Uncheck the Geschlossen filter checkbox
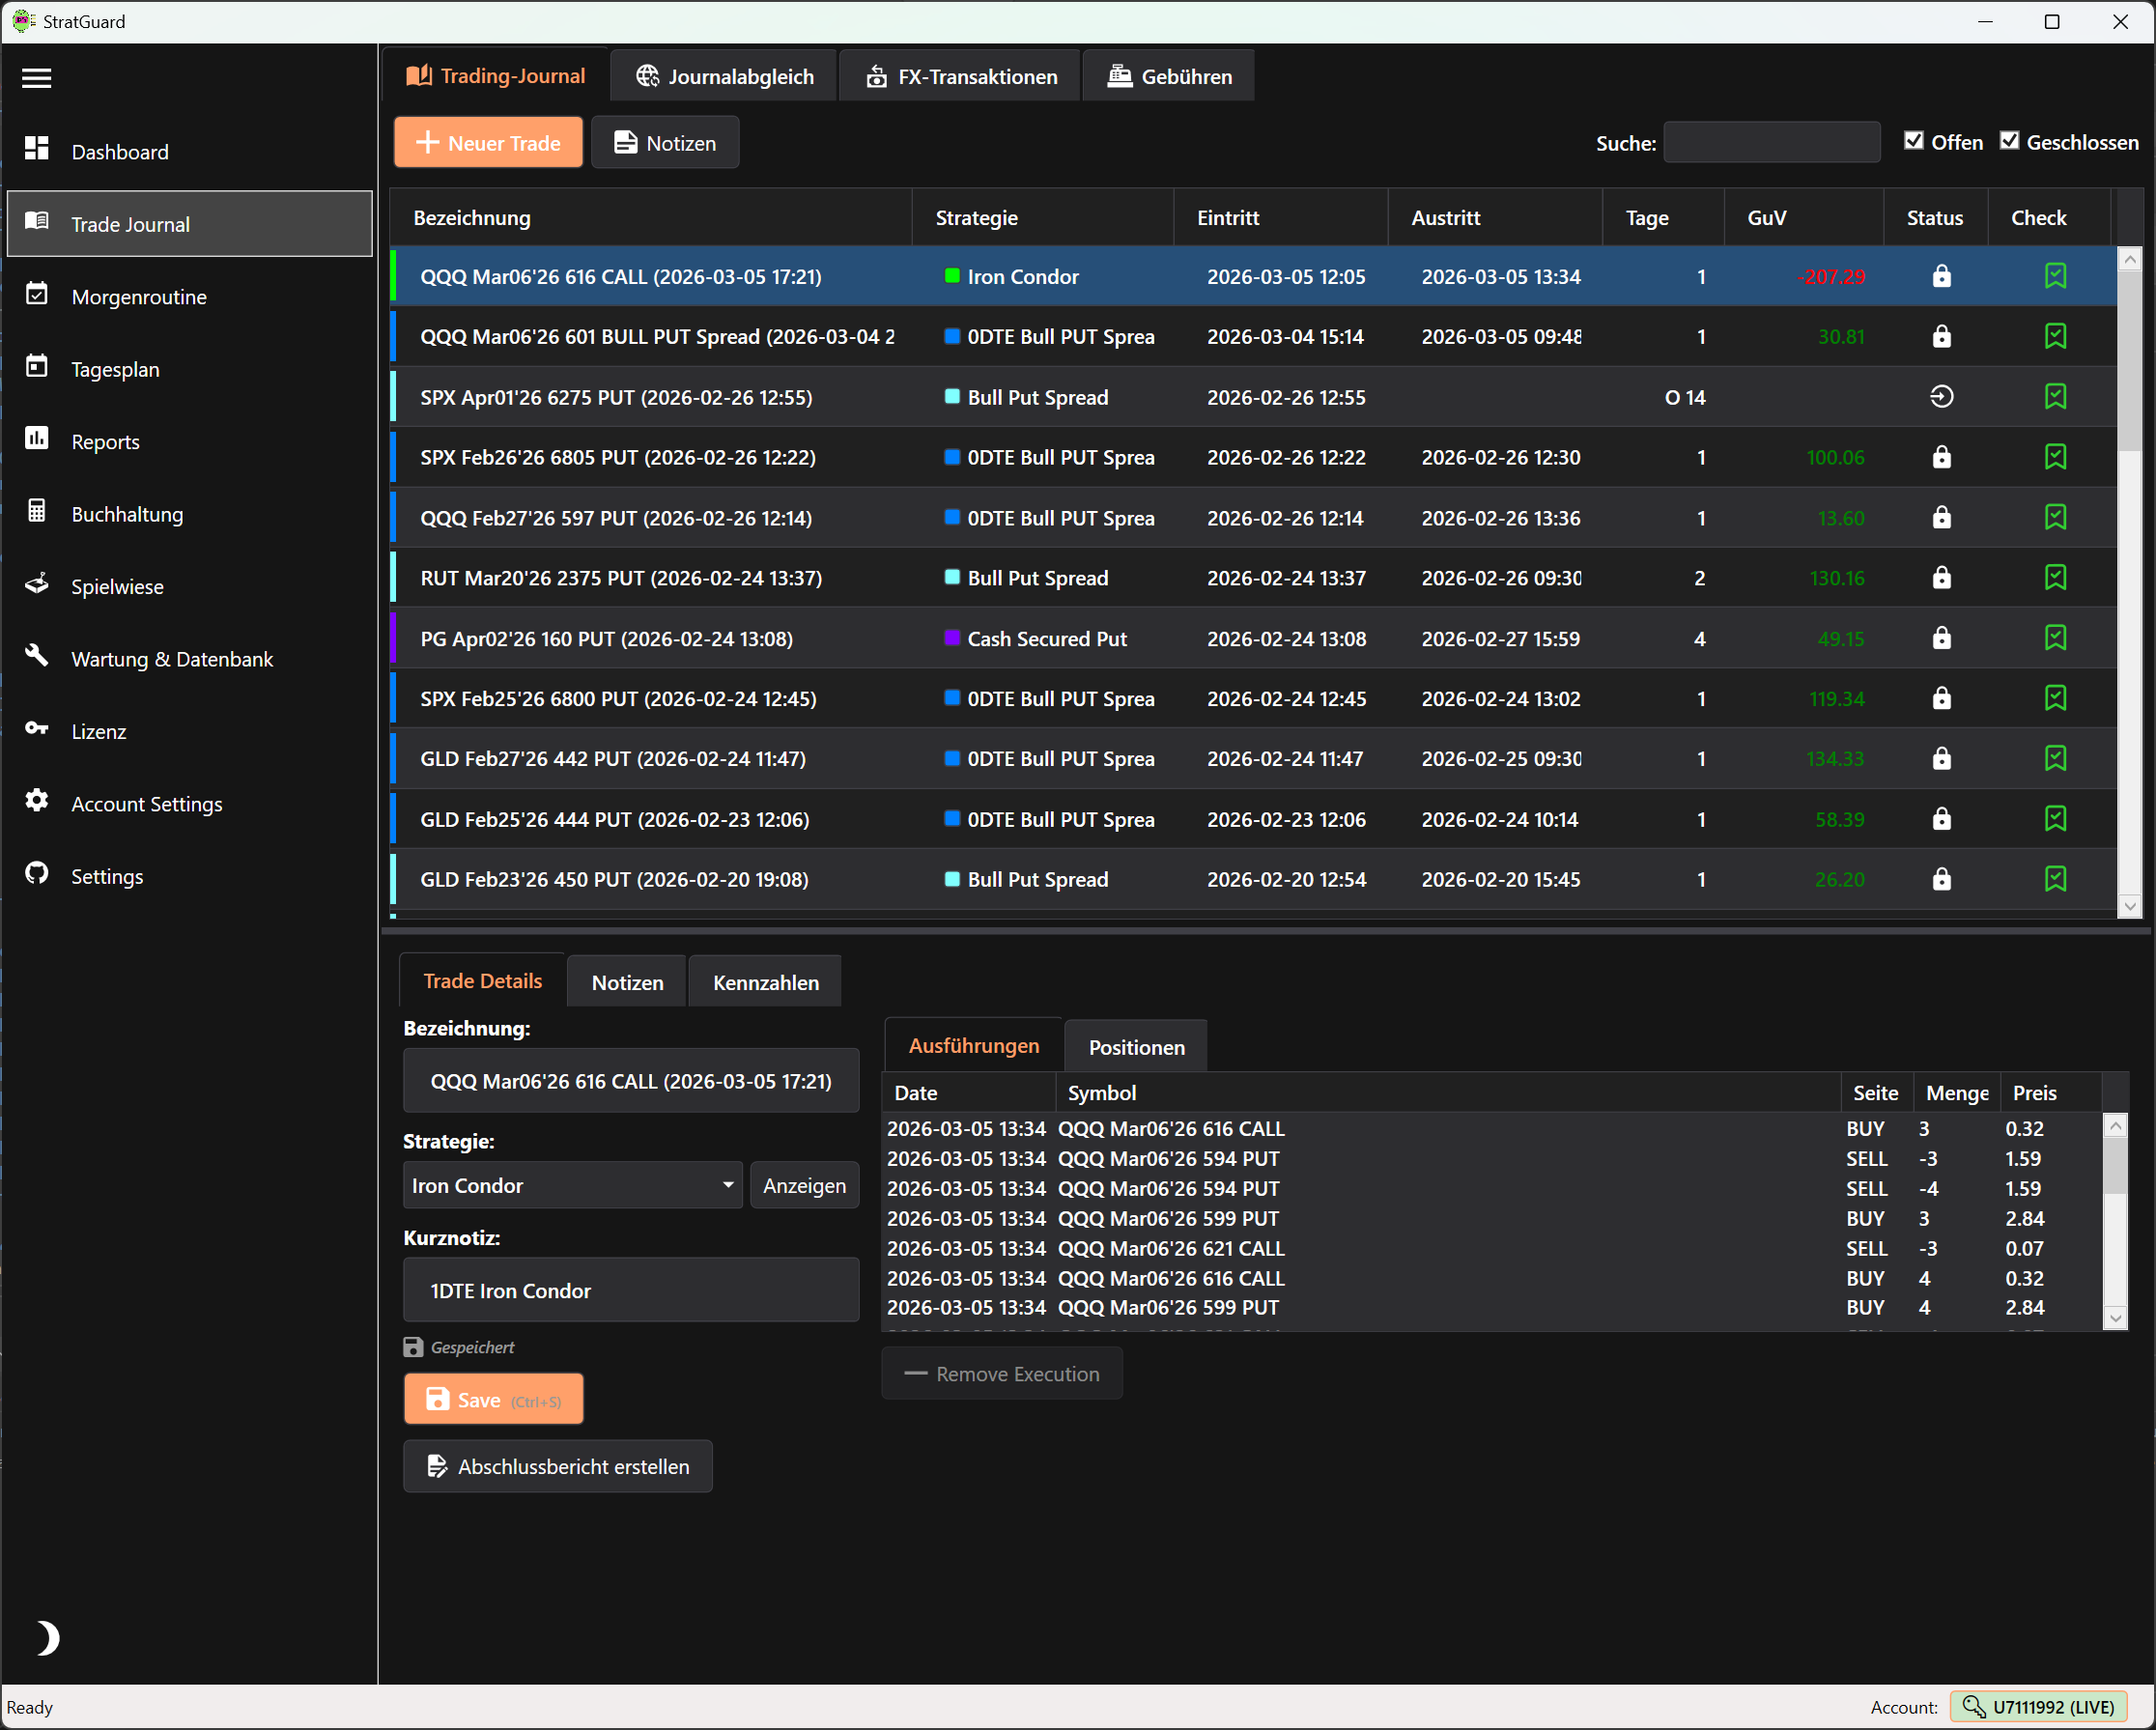Screen dimensions: 2156x1730 (x=2010, y=141)
